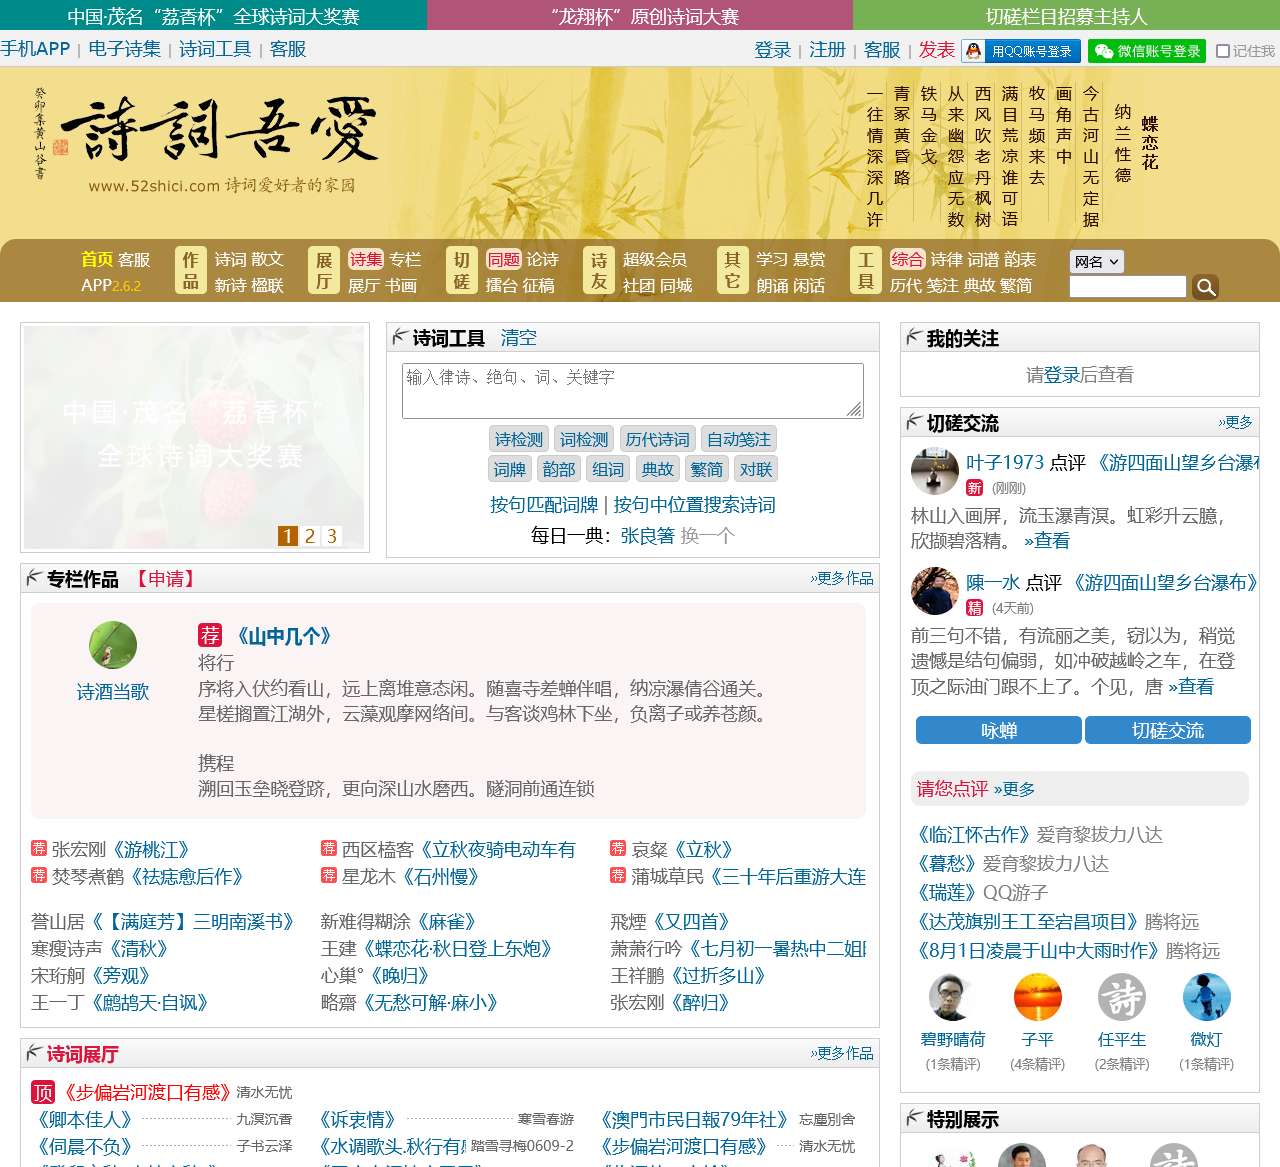Click the 组词 tool button
The width and height of the screenshot is (1280, 1167).
tap(608, 469)
